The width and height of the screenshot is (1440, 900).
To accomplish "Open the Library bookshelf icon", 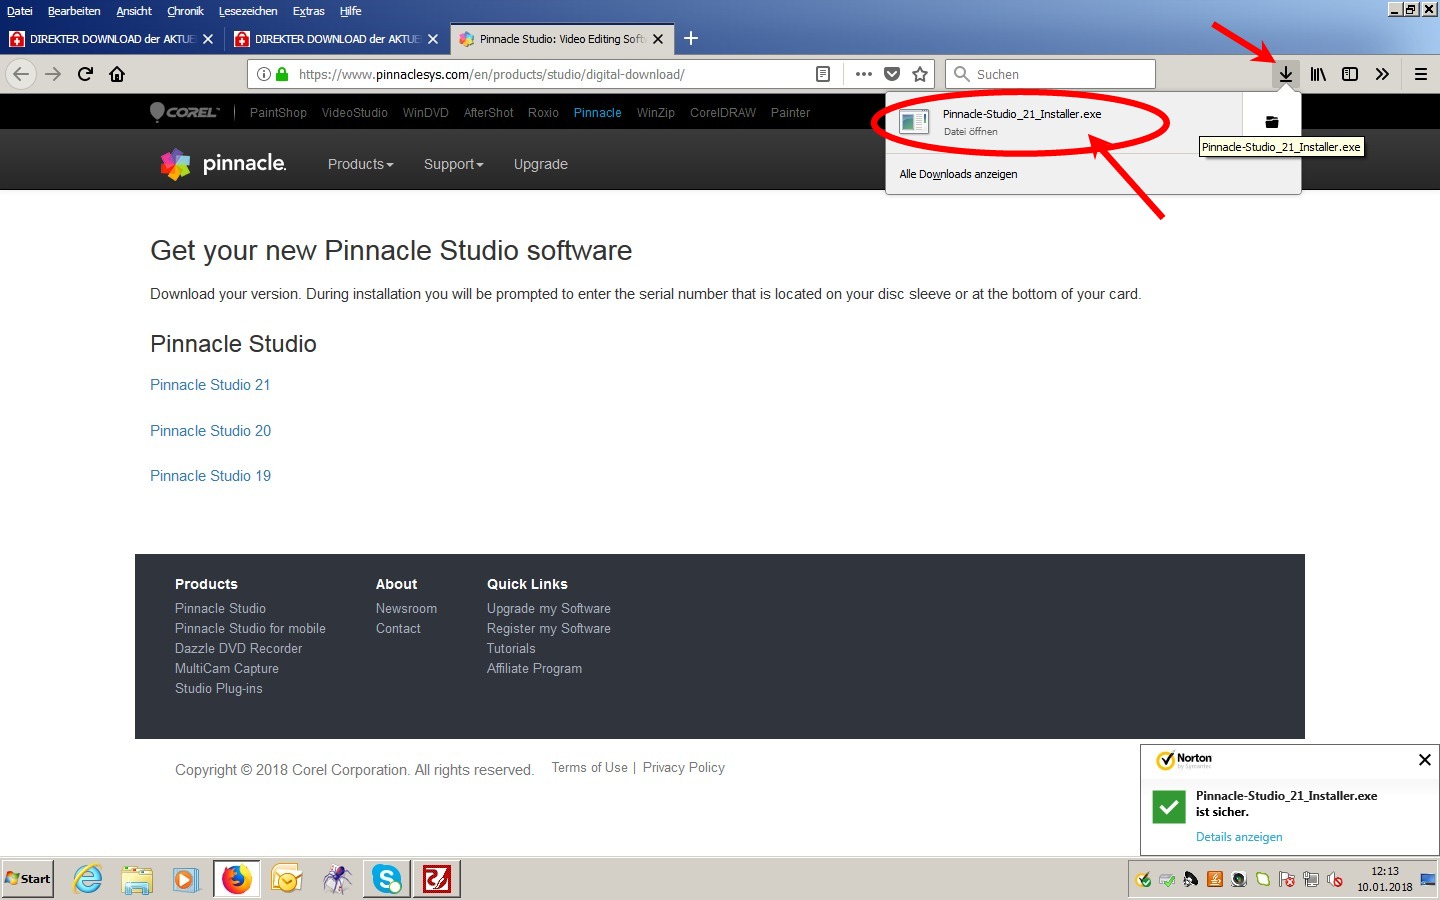I will [1318, 74].
